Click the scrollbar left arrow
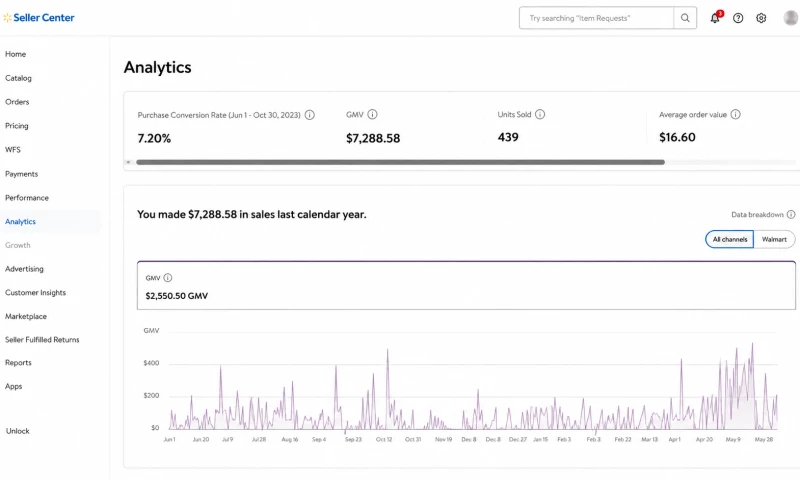Viewport: 800px width, 480px height. [x=129, y=162]
